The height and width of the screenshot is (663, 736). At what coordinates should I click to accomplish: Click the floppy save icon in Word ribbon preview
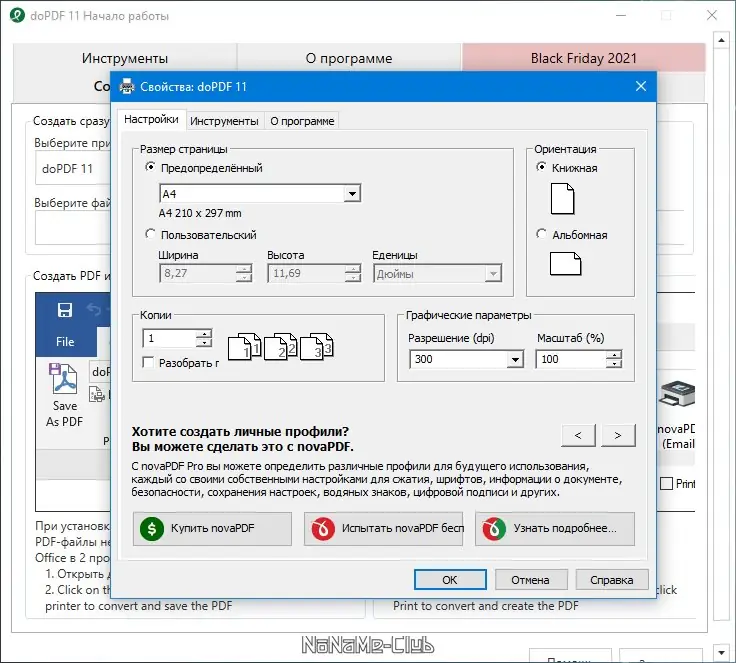(65, 310)
